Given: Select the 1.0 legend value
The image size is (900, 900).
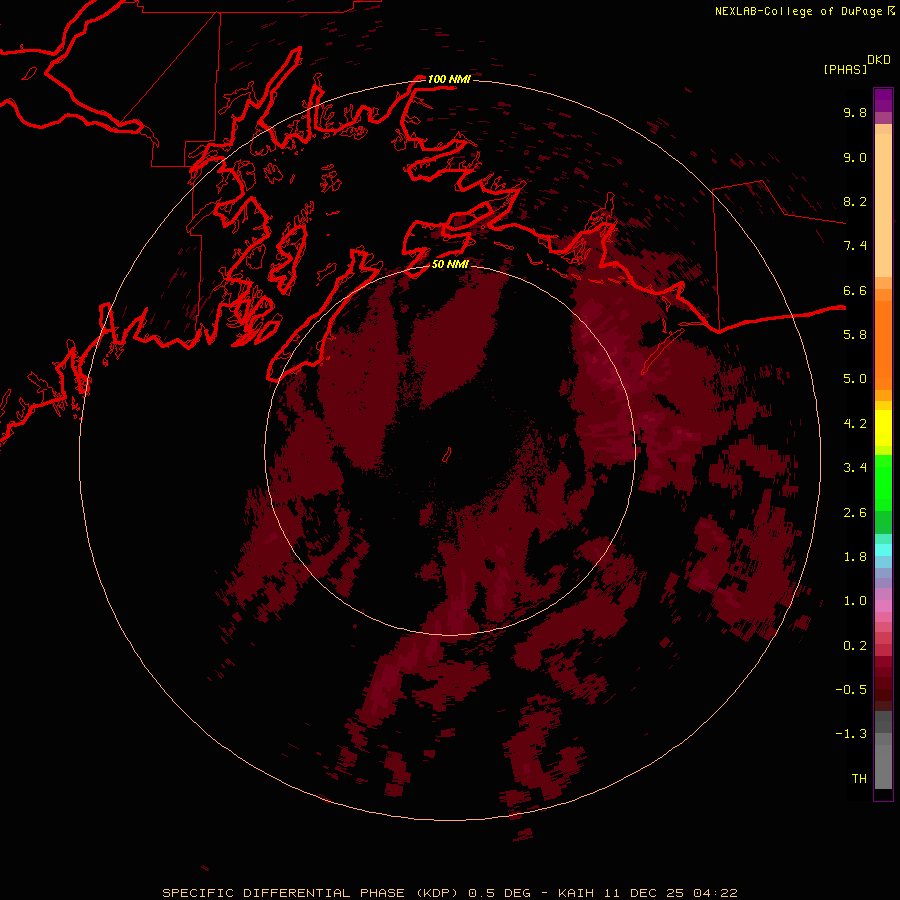Looking at the screenshot, I should [855, 601].
